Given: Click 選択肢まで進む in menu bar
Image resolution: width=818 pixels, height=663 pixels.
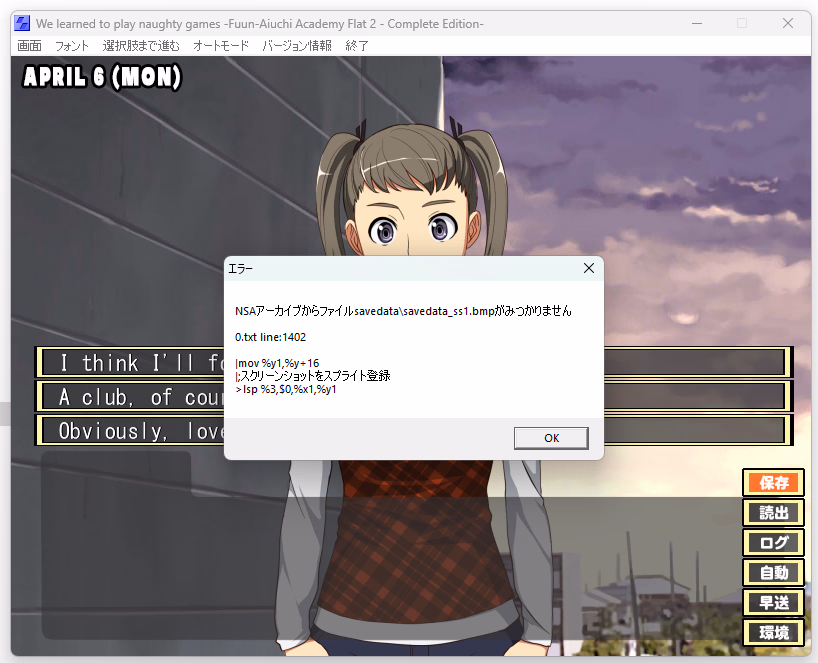Looking at the screenshot, I should click(x=141, y=46).
